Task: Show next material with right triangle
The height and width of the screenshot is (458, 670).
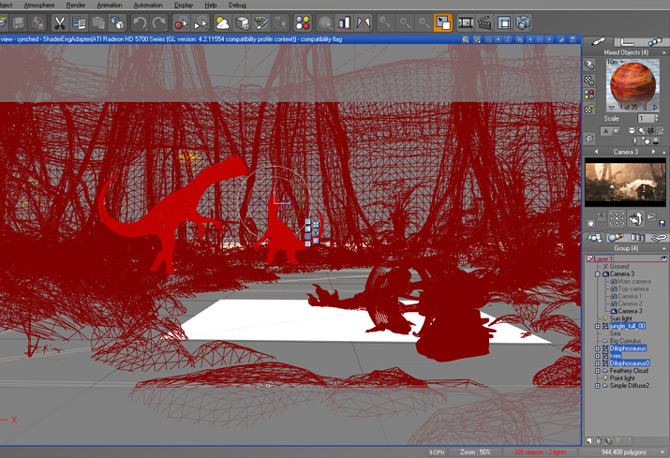Action: pos(655,107)
